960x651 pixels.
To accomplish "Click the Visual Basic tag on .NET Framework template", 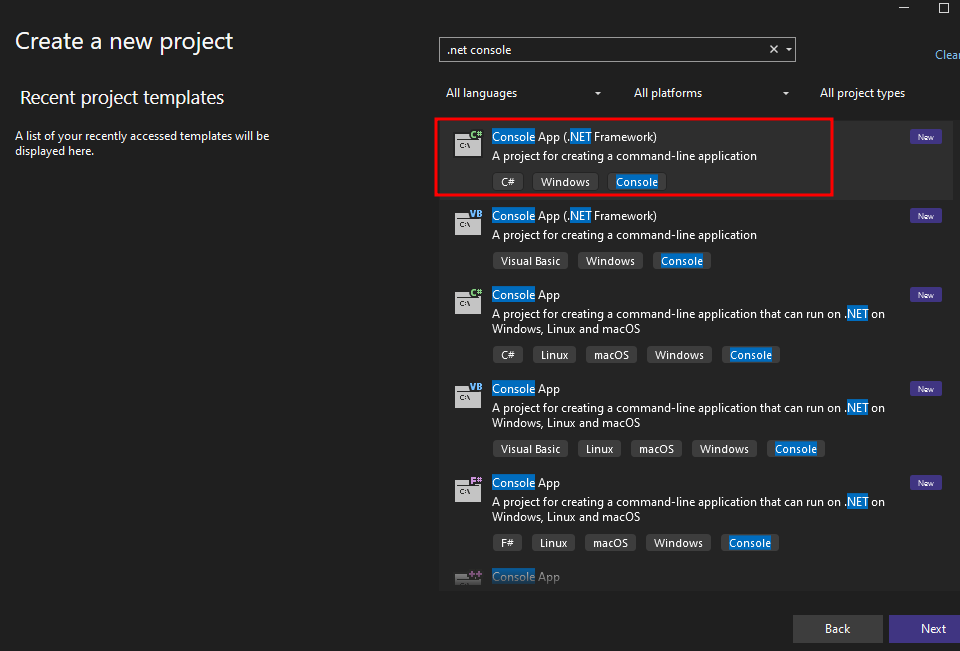I will tap(530, 261).
